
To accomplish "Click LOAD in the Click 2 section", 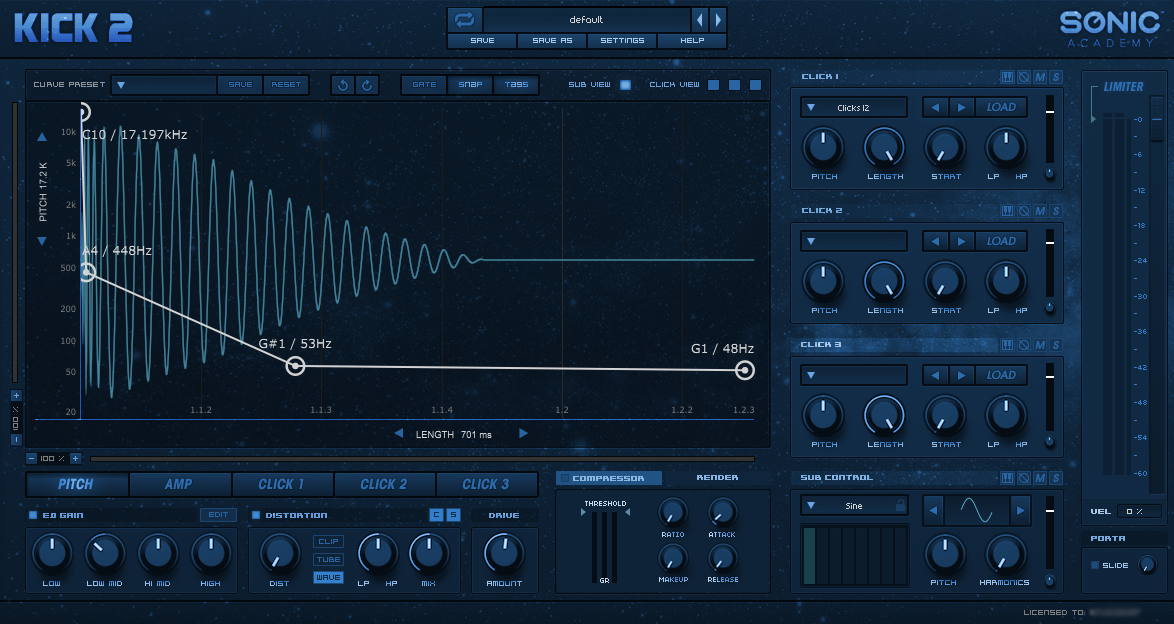I will point(1001,241).
